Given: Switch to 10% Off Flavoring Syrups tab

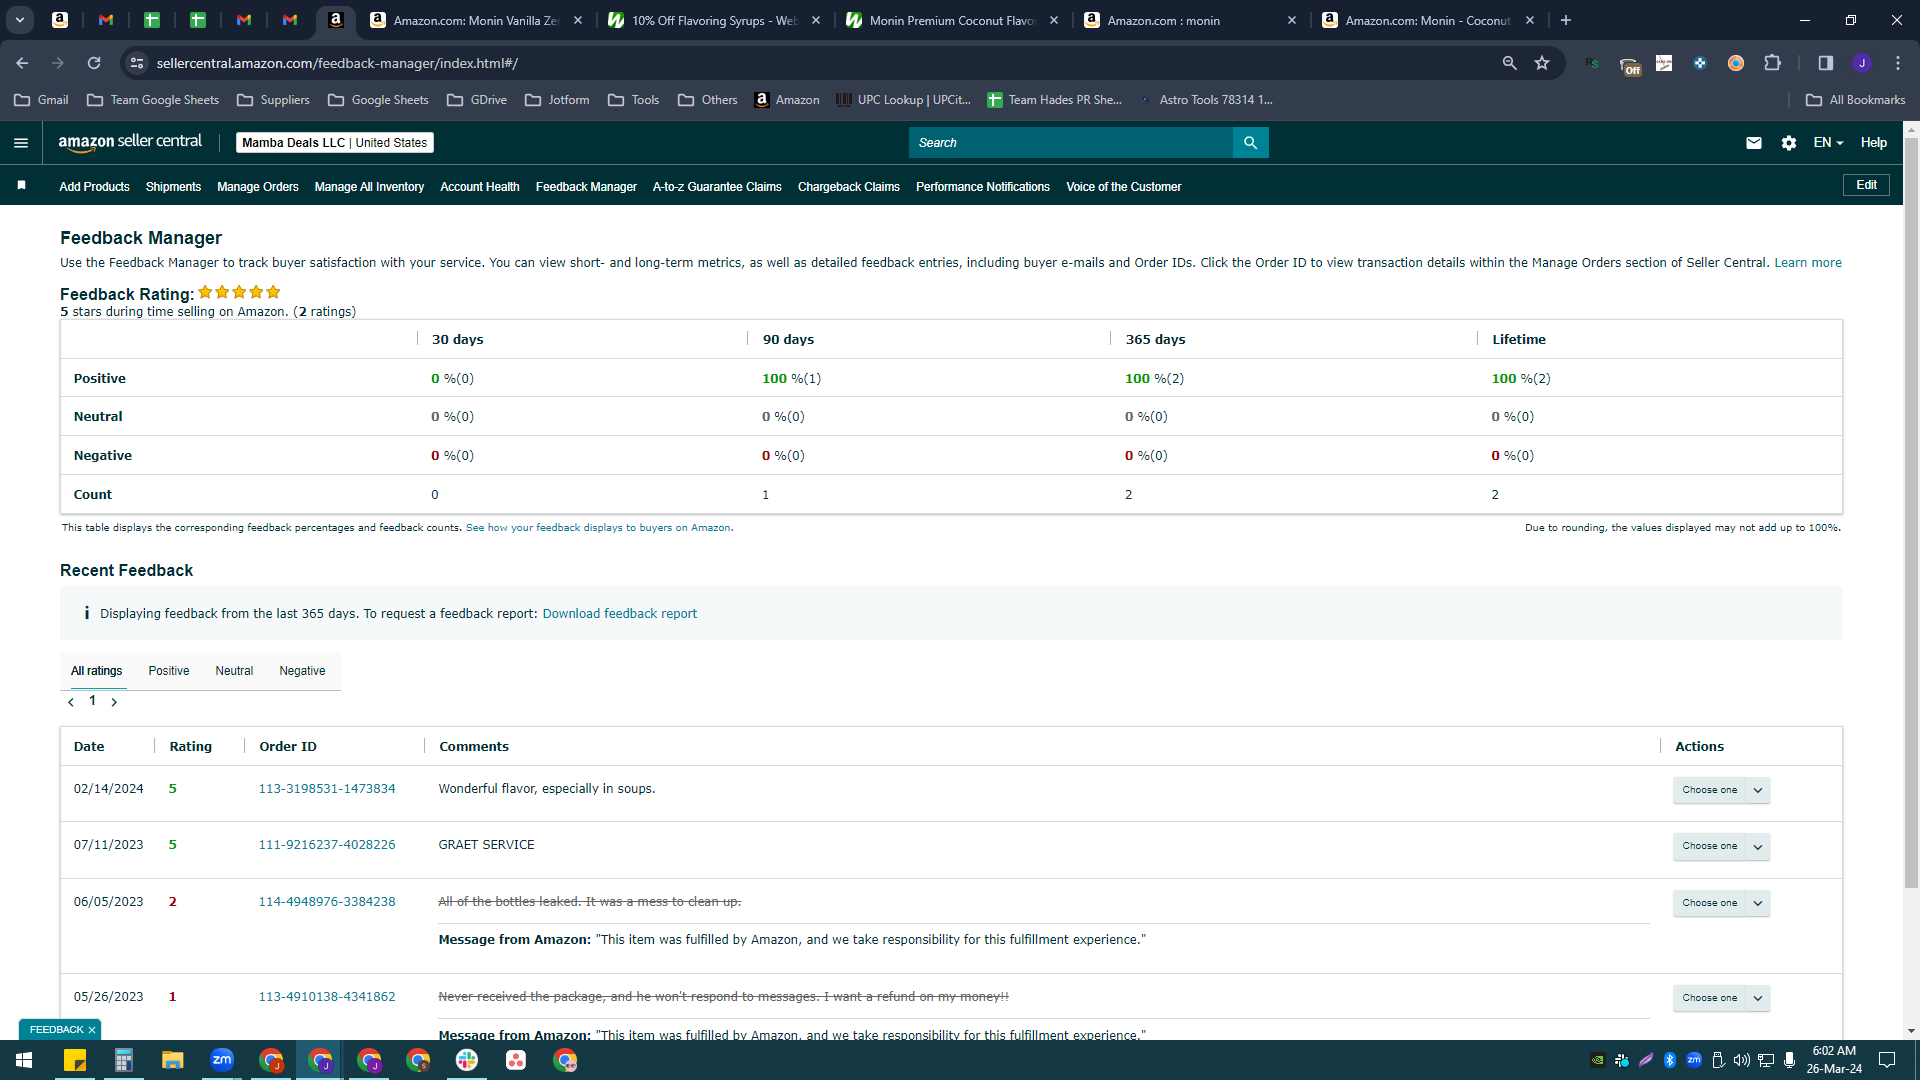Looking at the screenshot, I should [x=715, y=20].
